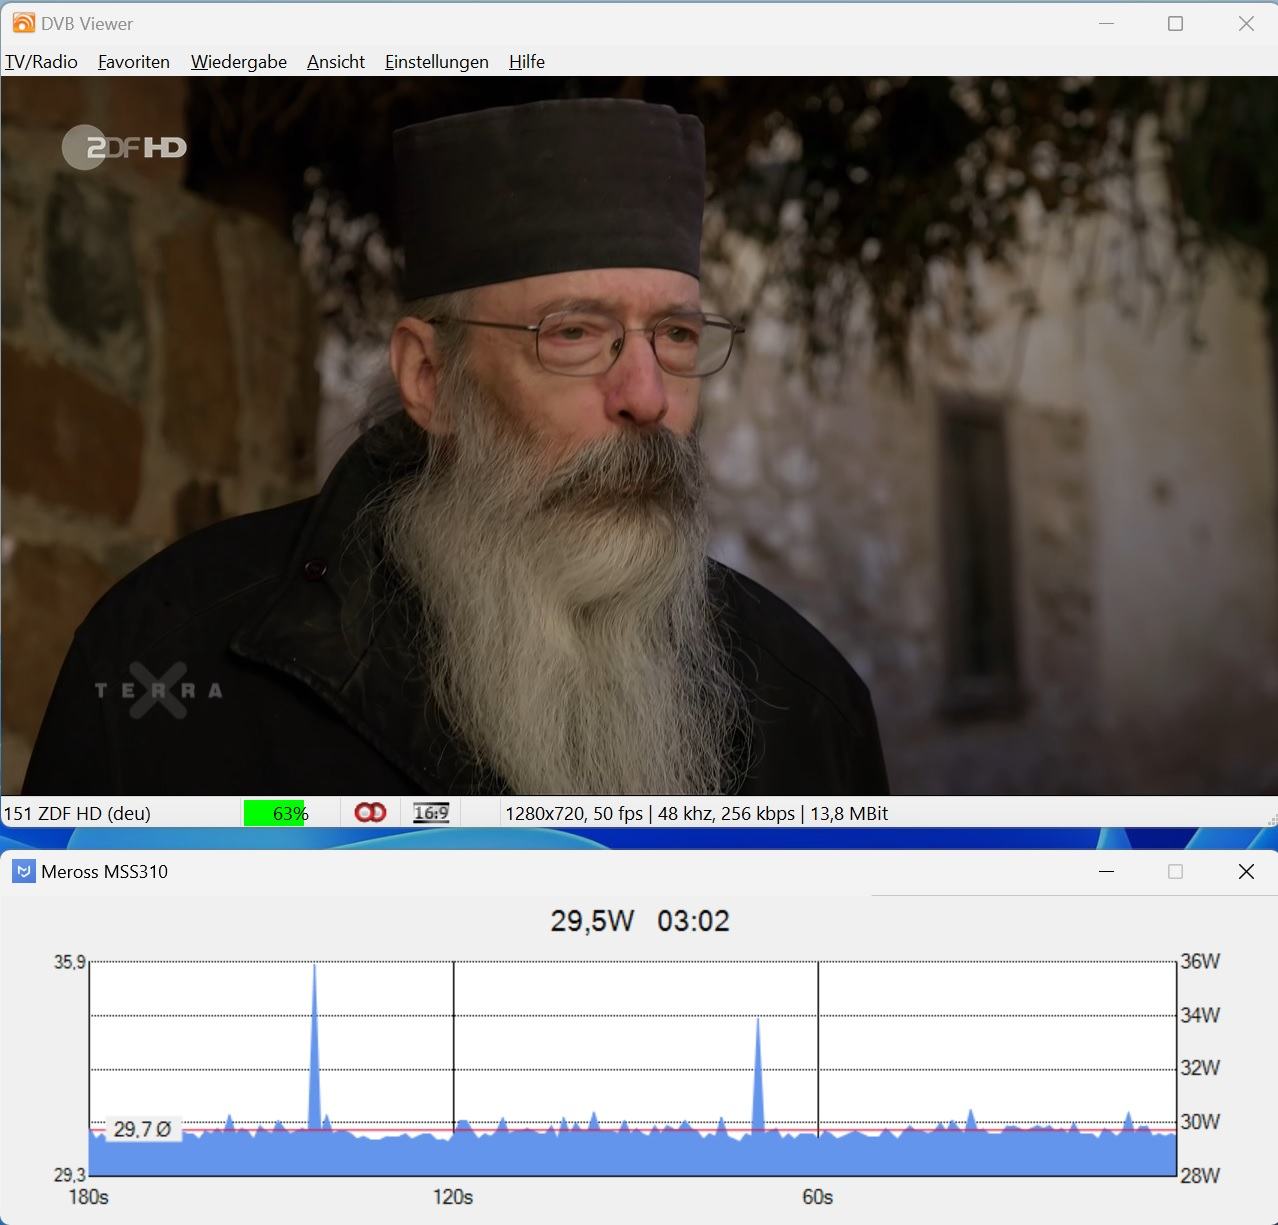Click the DVB Viewer app icon
The width and height of the screenshot is (1278, 1225).
[23, 23]
